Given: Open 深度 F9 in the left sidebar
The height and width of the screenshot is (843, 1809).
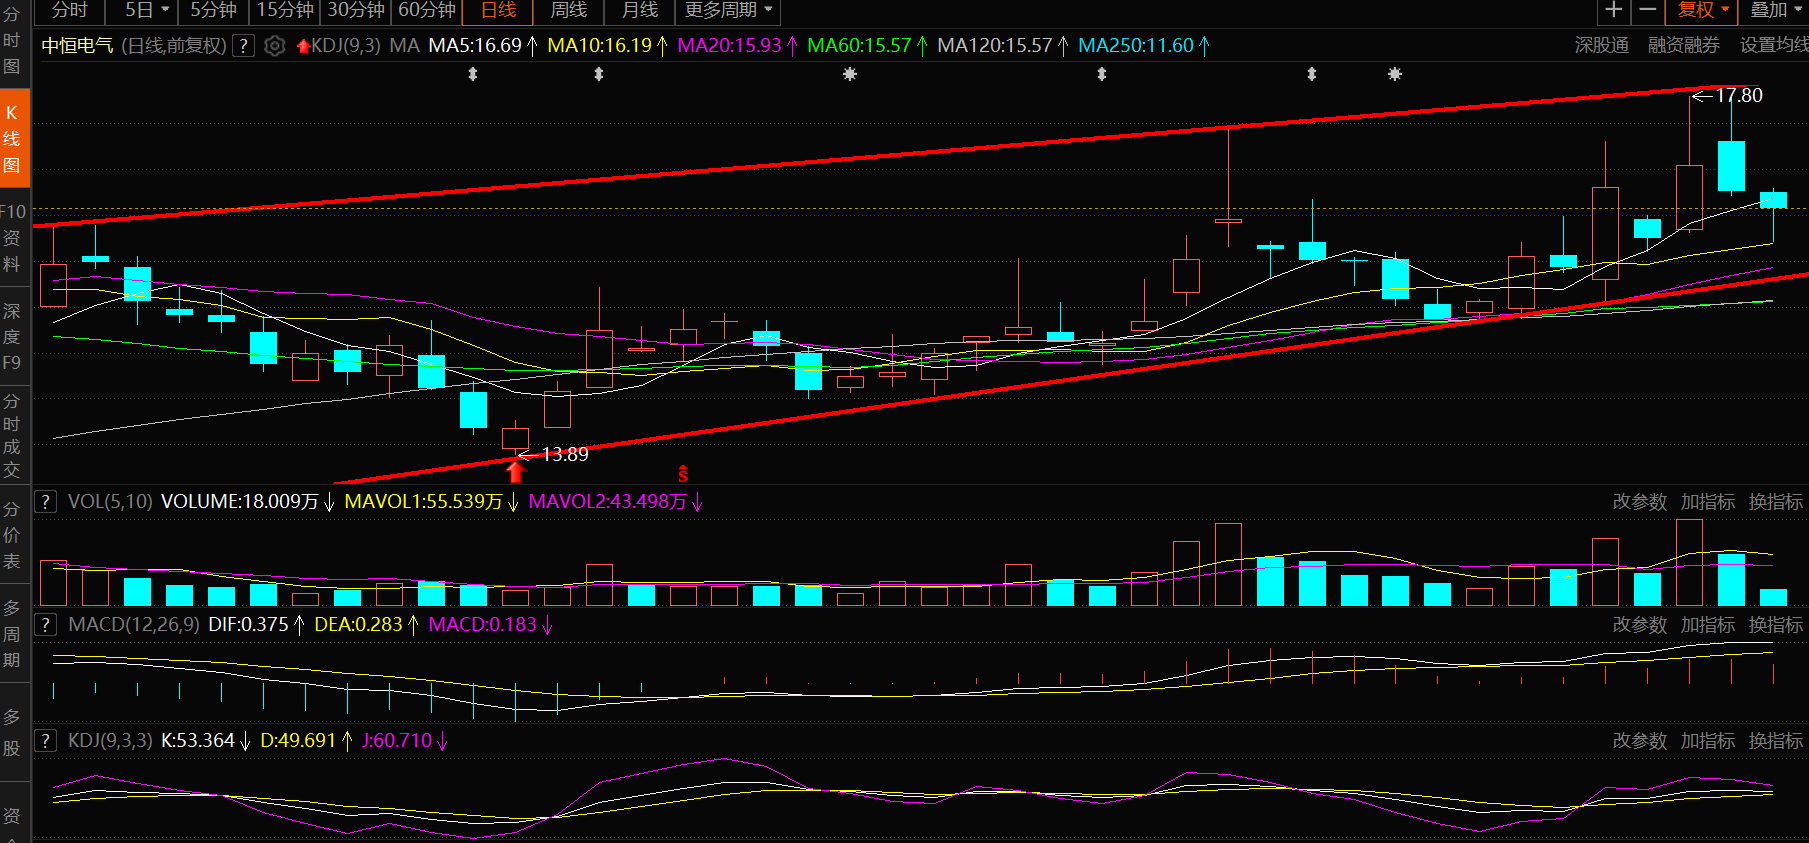Looking at the screenshot, I should point(12,337).
